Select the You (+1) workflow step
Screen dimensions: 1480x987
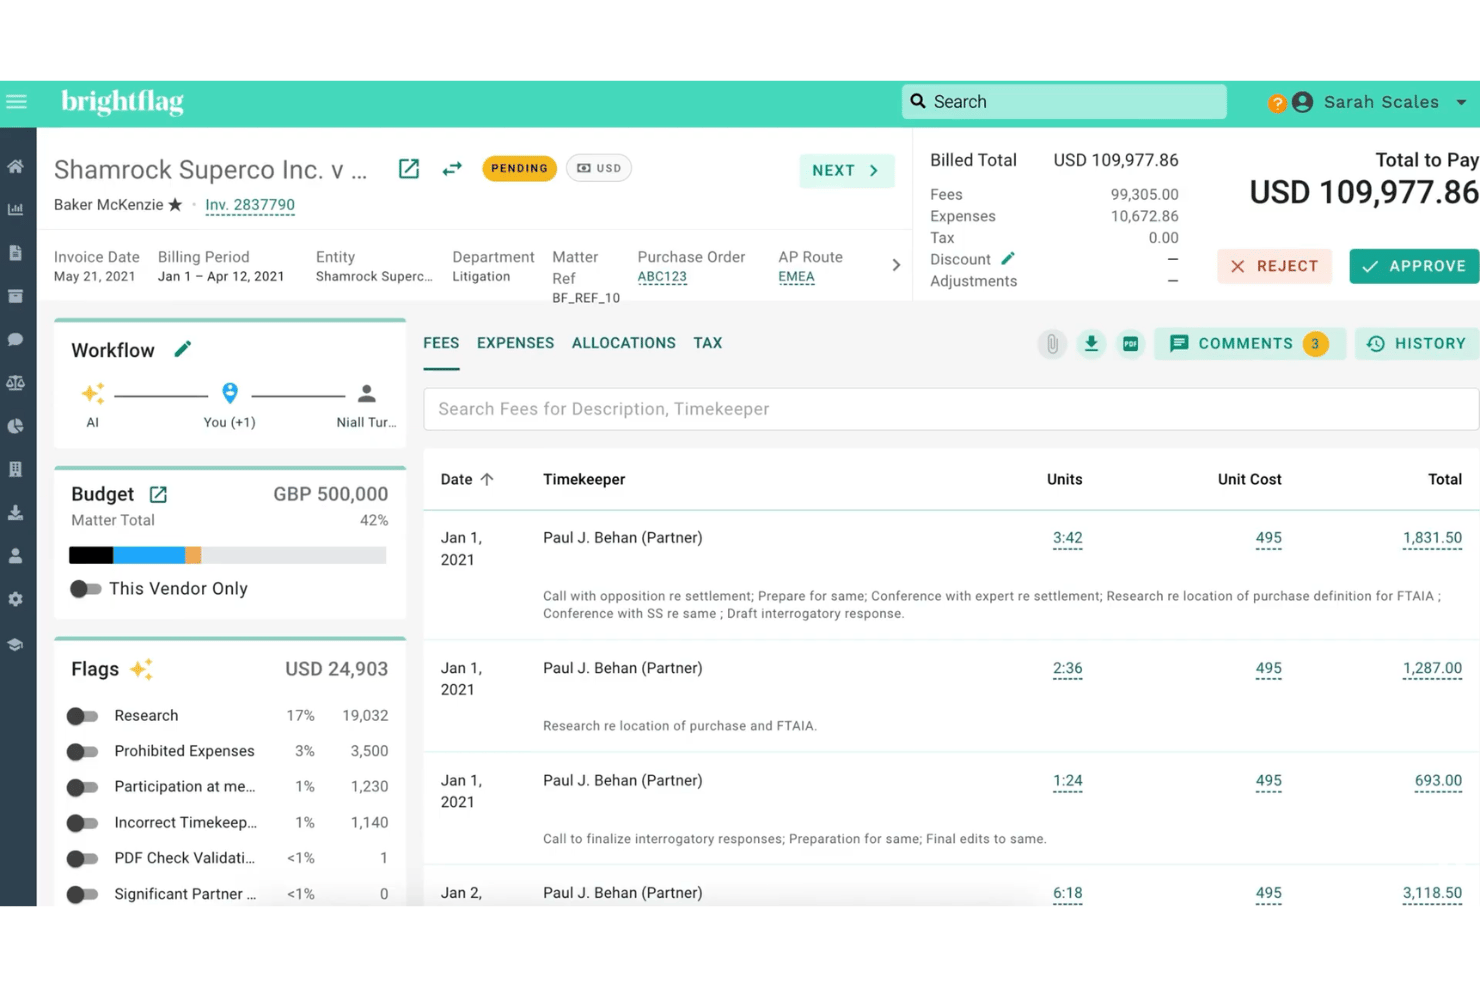tap(230, 404)
